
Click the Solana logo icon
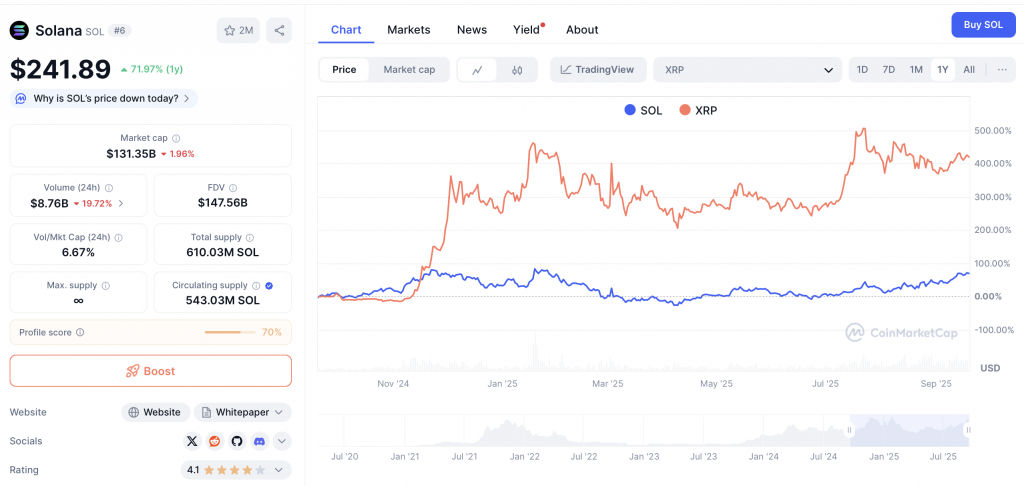[x=20, y=30]
